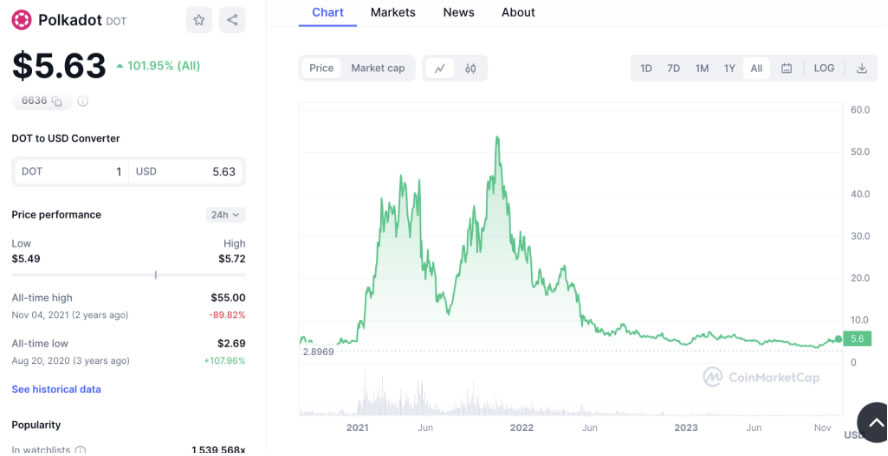
Task: Click the info icon next to 6636
Action: [x=83, y=101]
